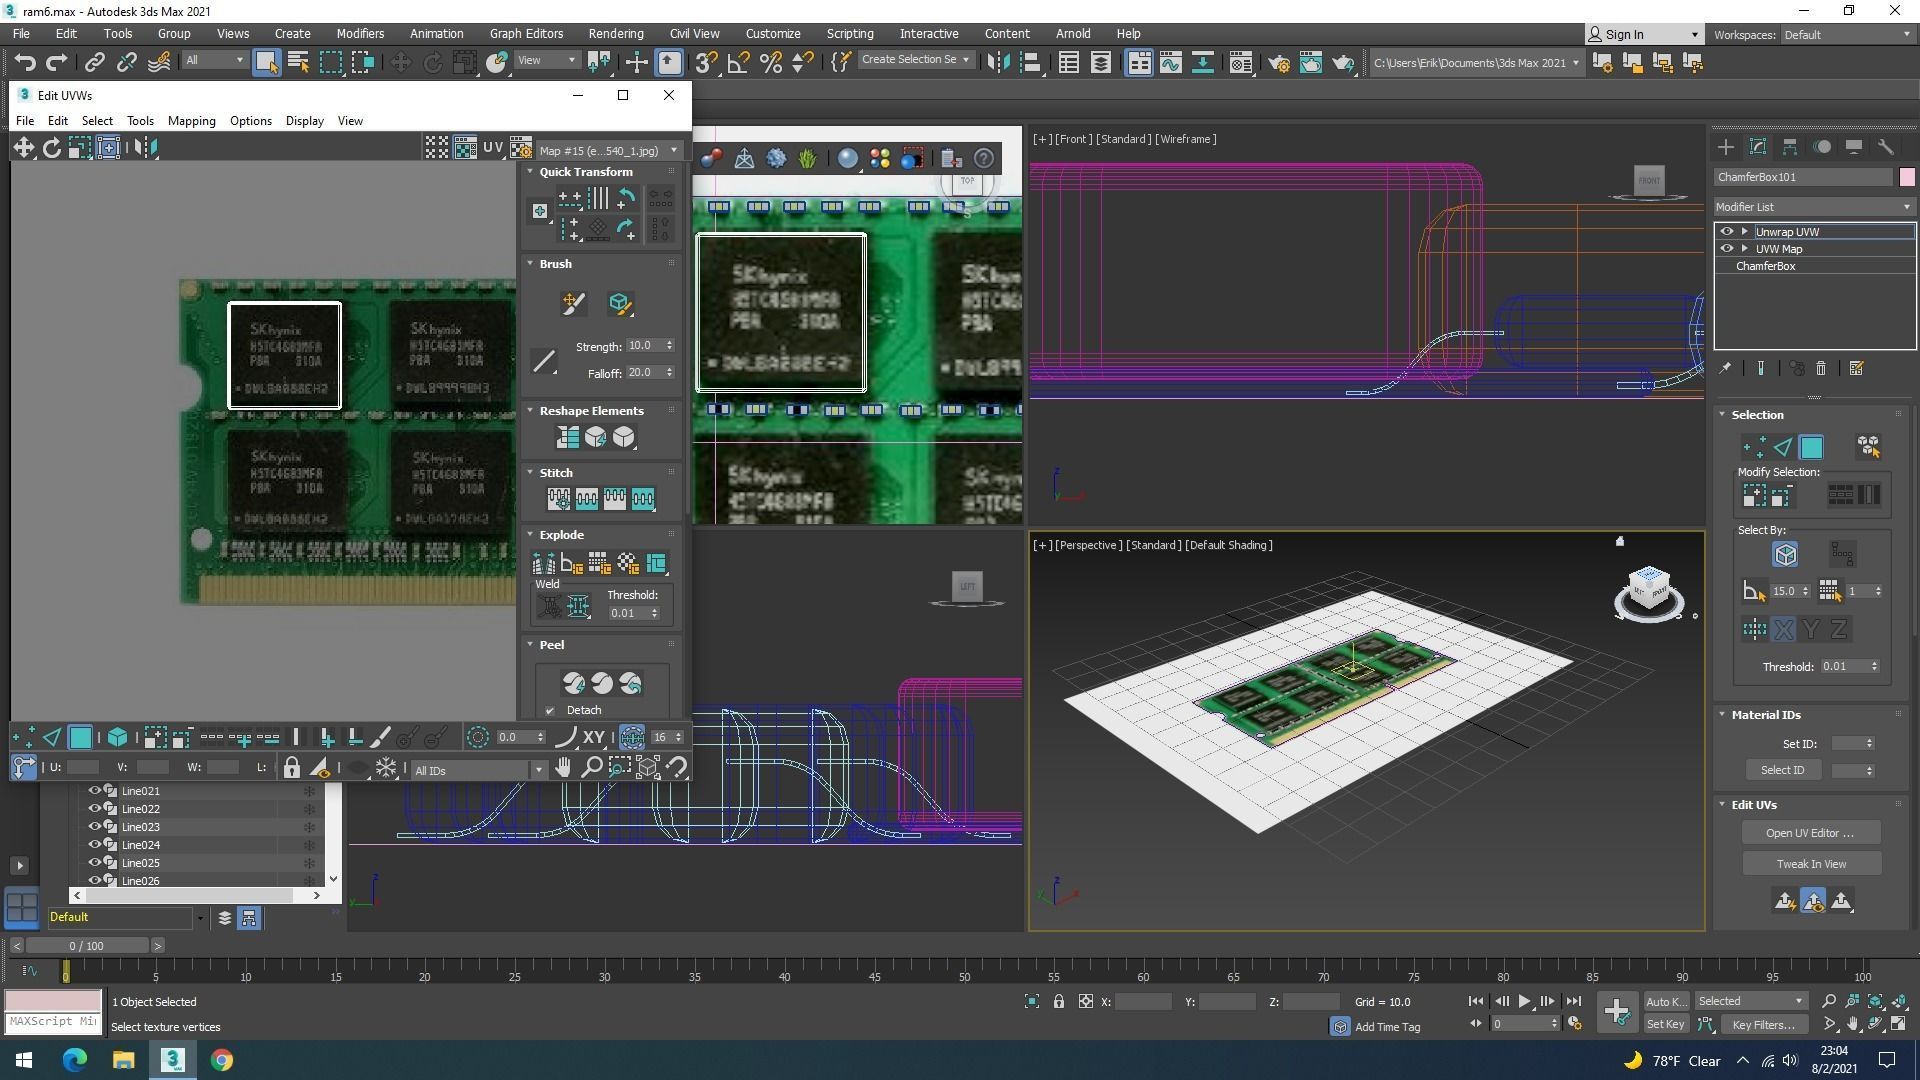
Task: Click the Pan hand tool in Edit UVWs
Action: [563, 768]
